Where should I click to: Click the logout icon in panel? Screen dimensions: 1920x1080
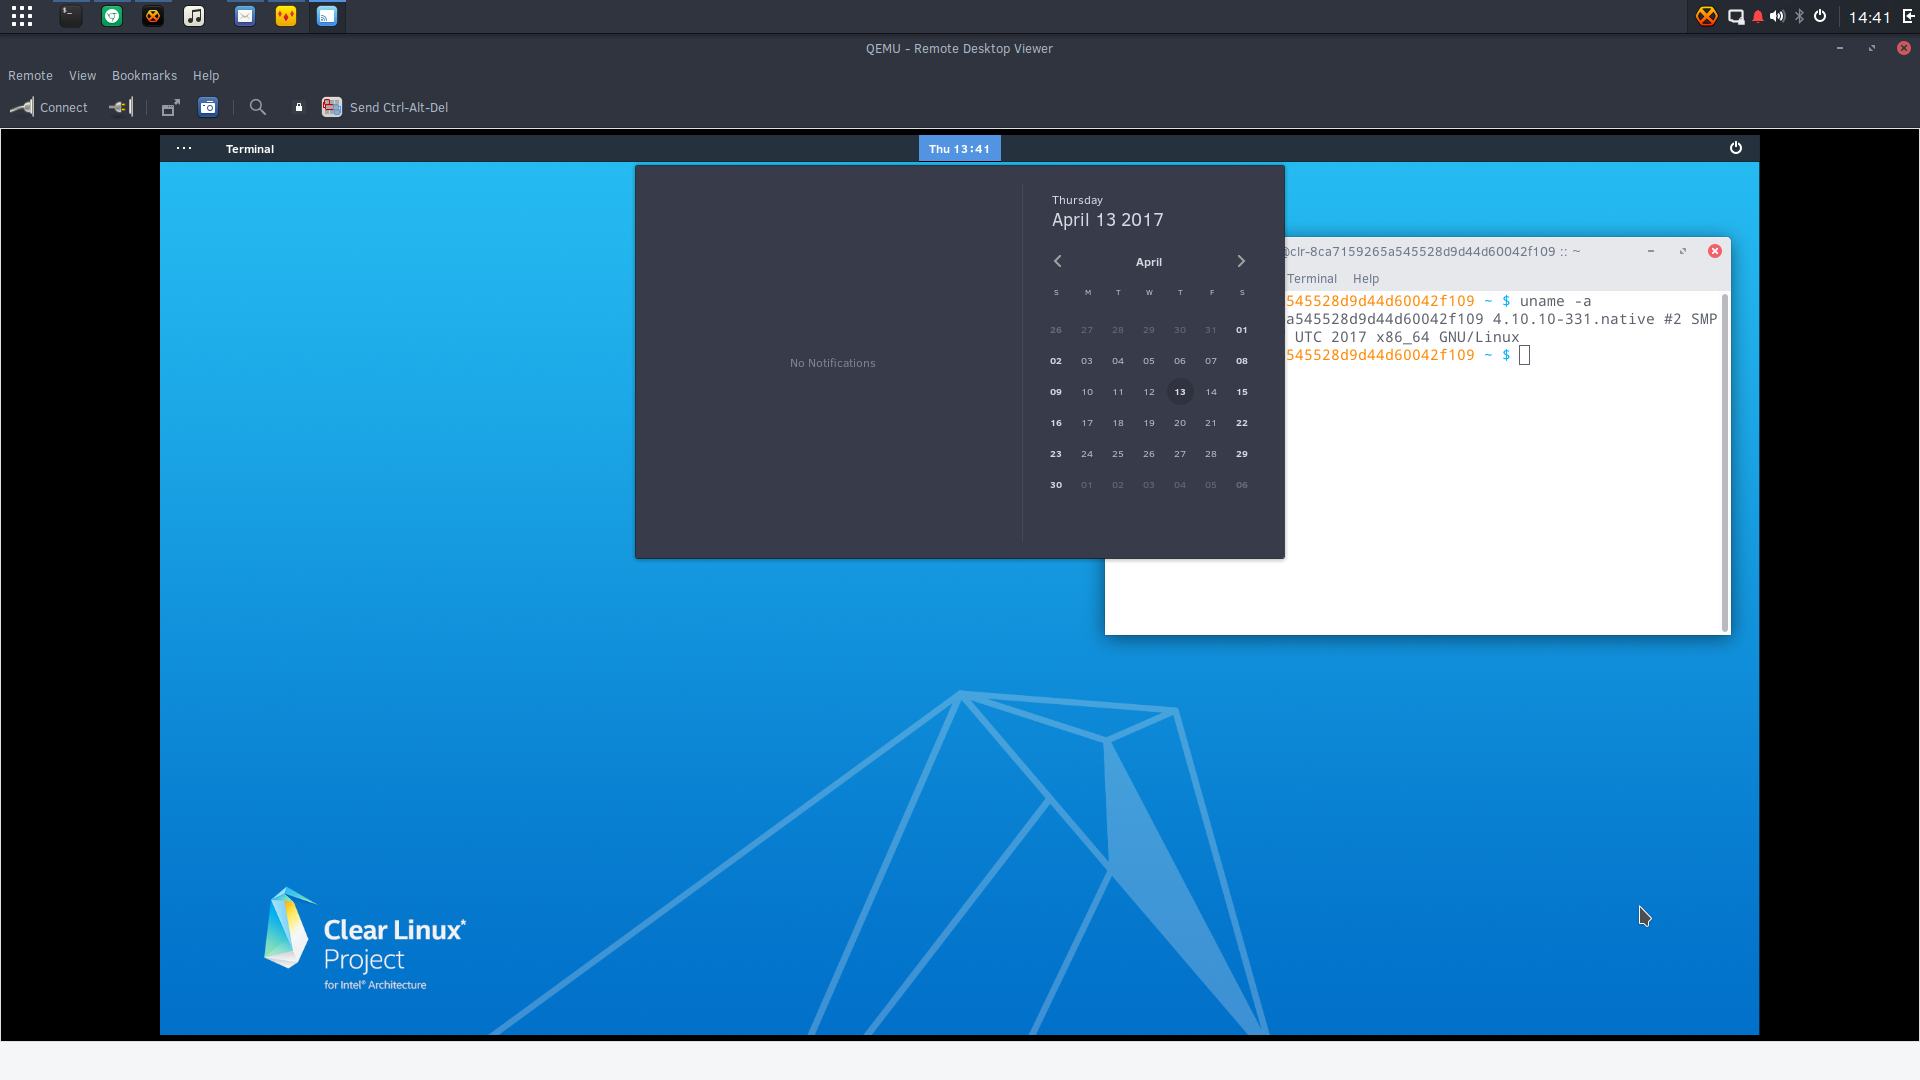[1908, 16]
